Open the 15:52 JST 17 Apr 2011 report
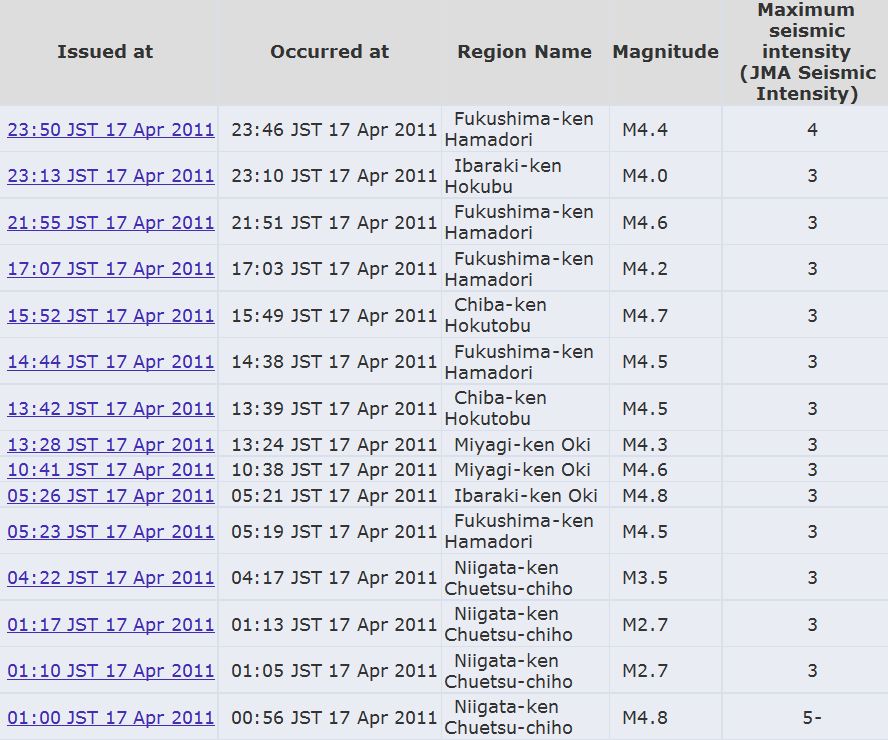This screenshot has height=740, width=888. (x=110, y=315)
